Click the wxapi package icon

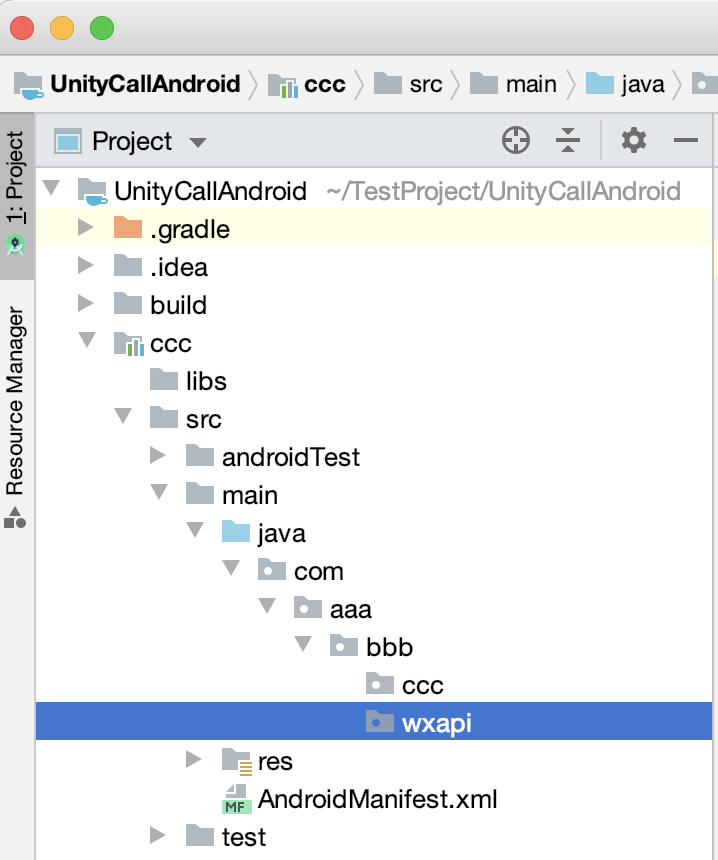380,721
